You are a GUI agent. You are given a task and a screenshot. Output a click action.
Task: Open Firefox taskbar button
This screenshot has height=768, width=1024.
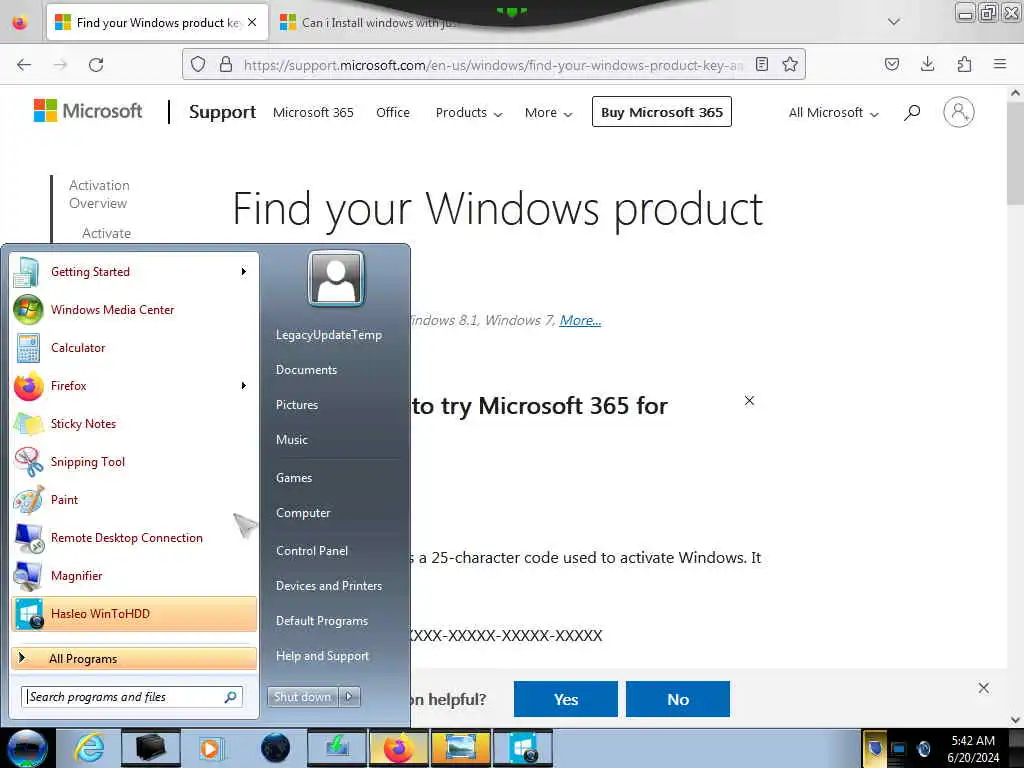pos(398,748)
